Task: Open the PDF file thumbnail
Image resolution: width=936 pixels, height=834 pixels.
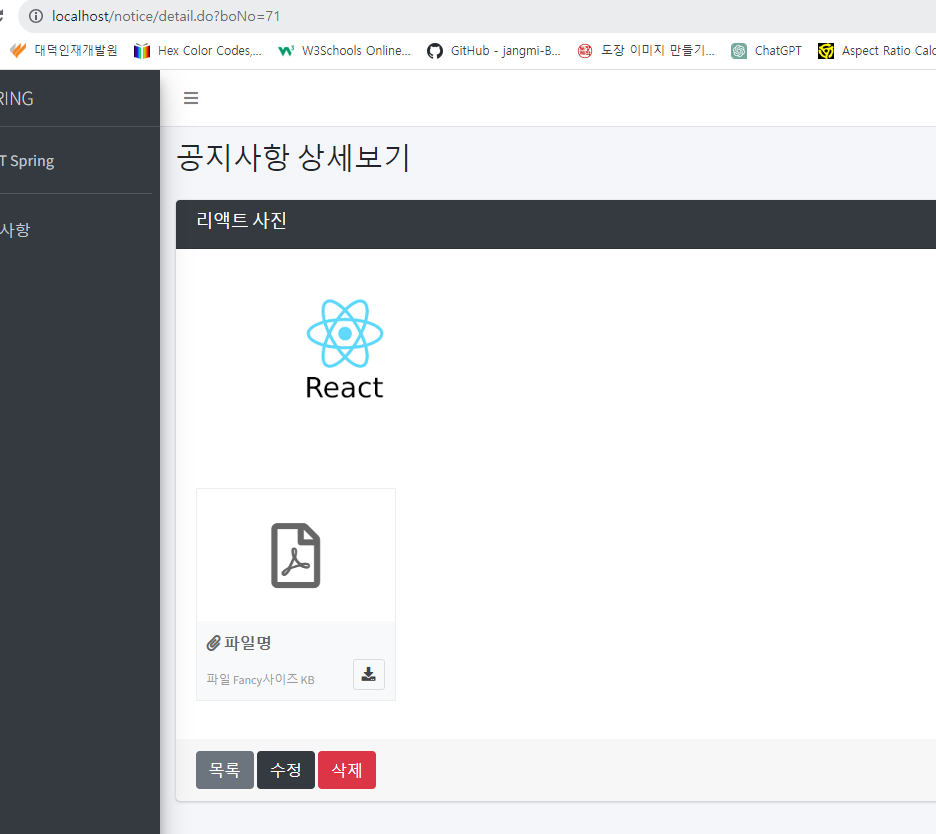Action: [295, 555]
